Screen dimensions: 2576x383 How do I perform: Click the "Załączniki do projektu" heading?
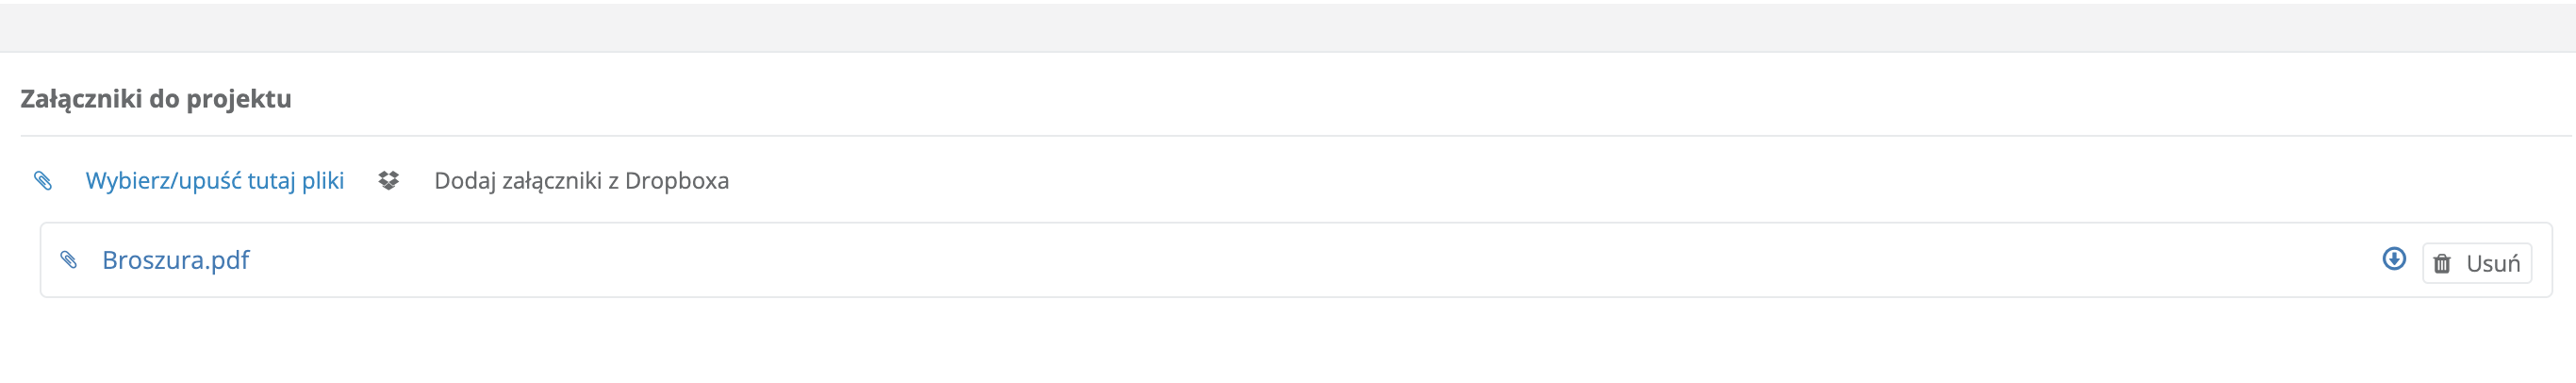pos(156,99)
